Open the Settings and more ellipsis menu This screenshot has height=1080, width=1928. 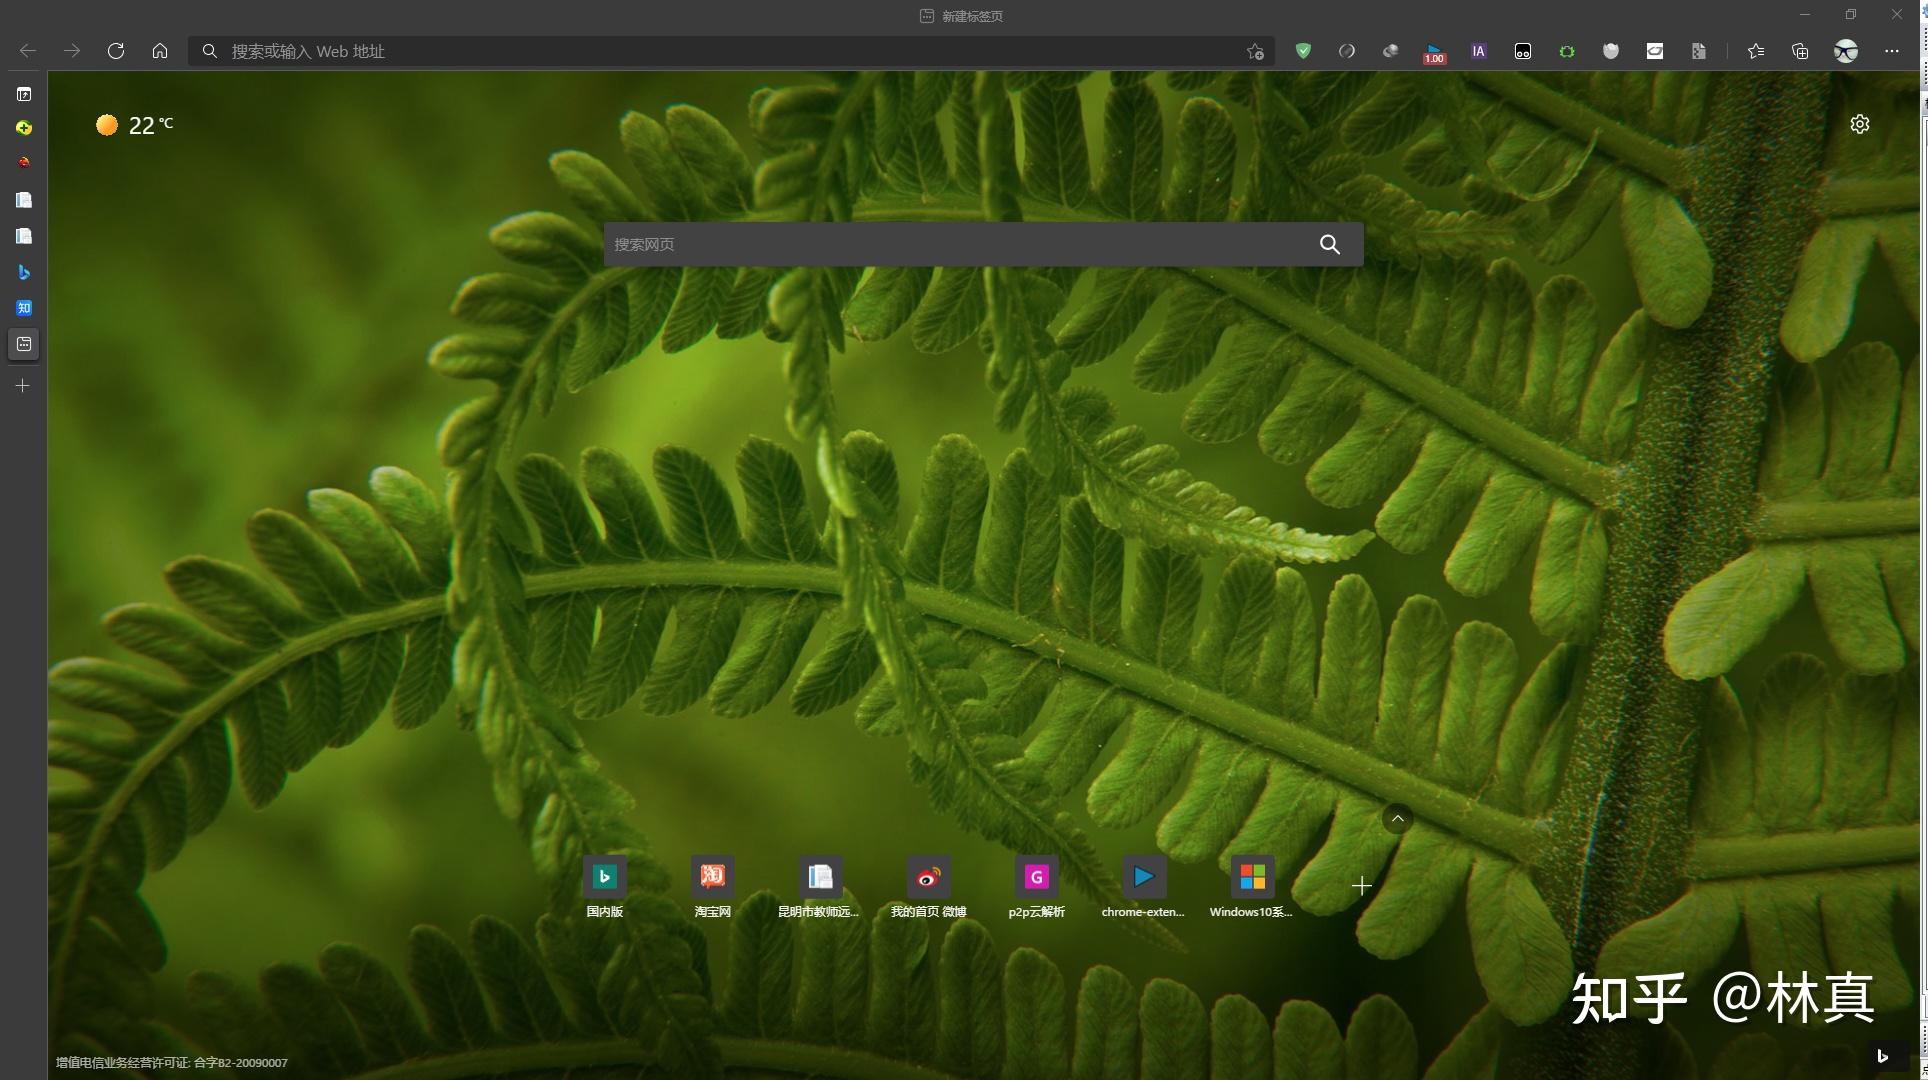coord(1892,51)
